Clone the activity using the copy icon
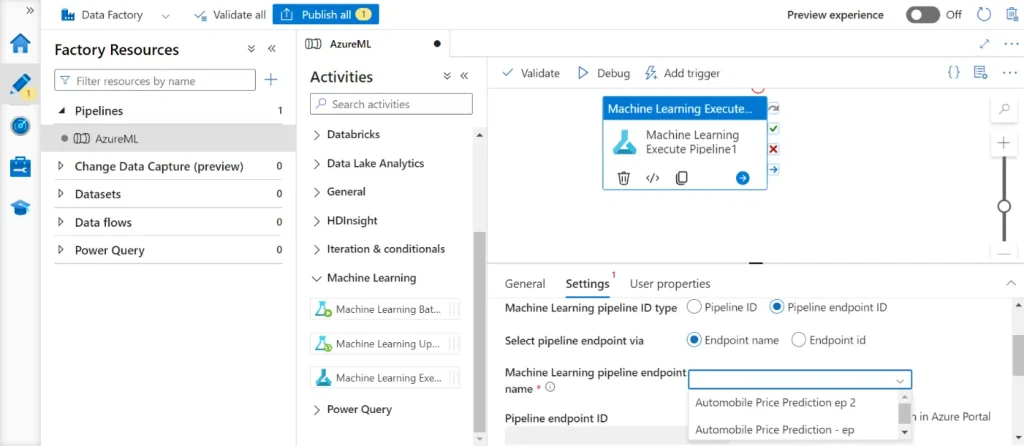The image size is (1024, 446). click(x=681, y=178)
